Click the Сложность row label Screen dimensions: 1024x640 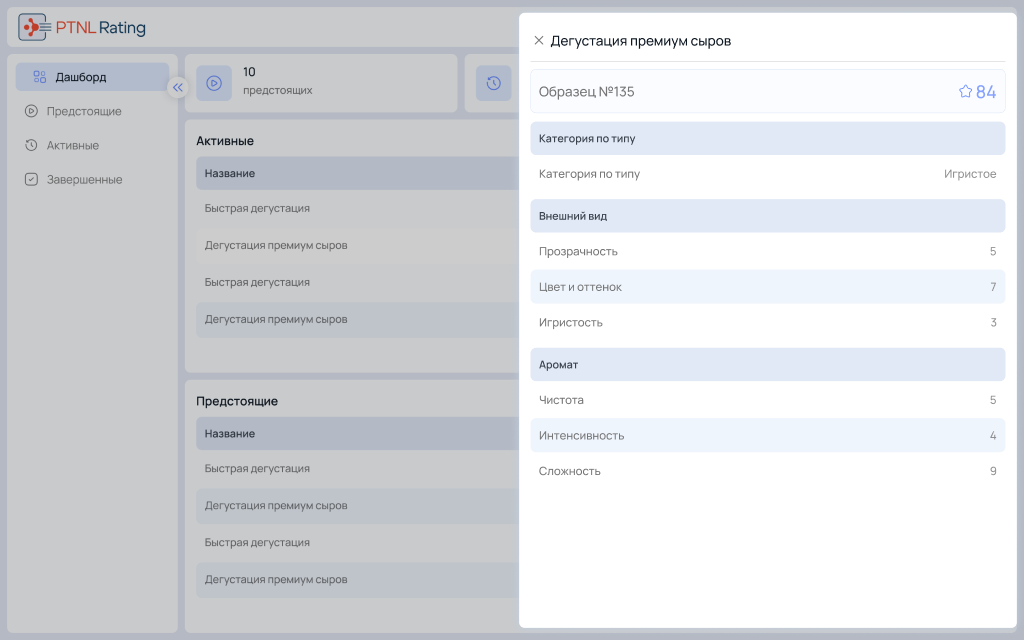tap(569, 471)
